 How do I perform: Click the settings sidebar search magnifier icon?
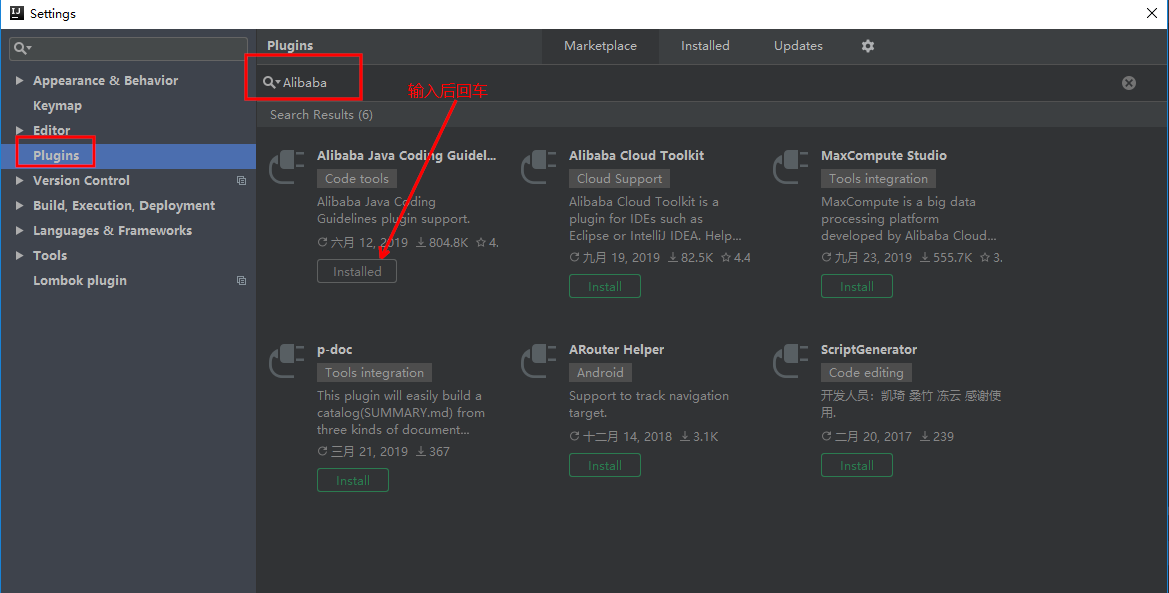pyautogui.click(x=22, y=48)
